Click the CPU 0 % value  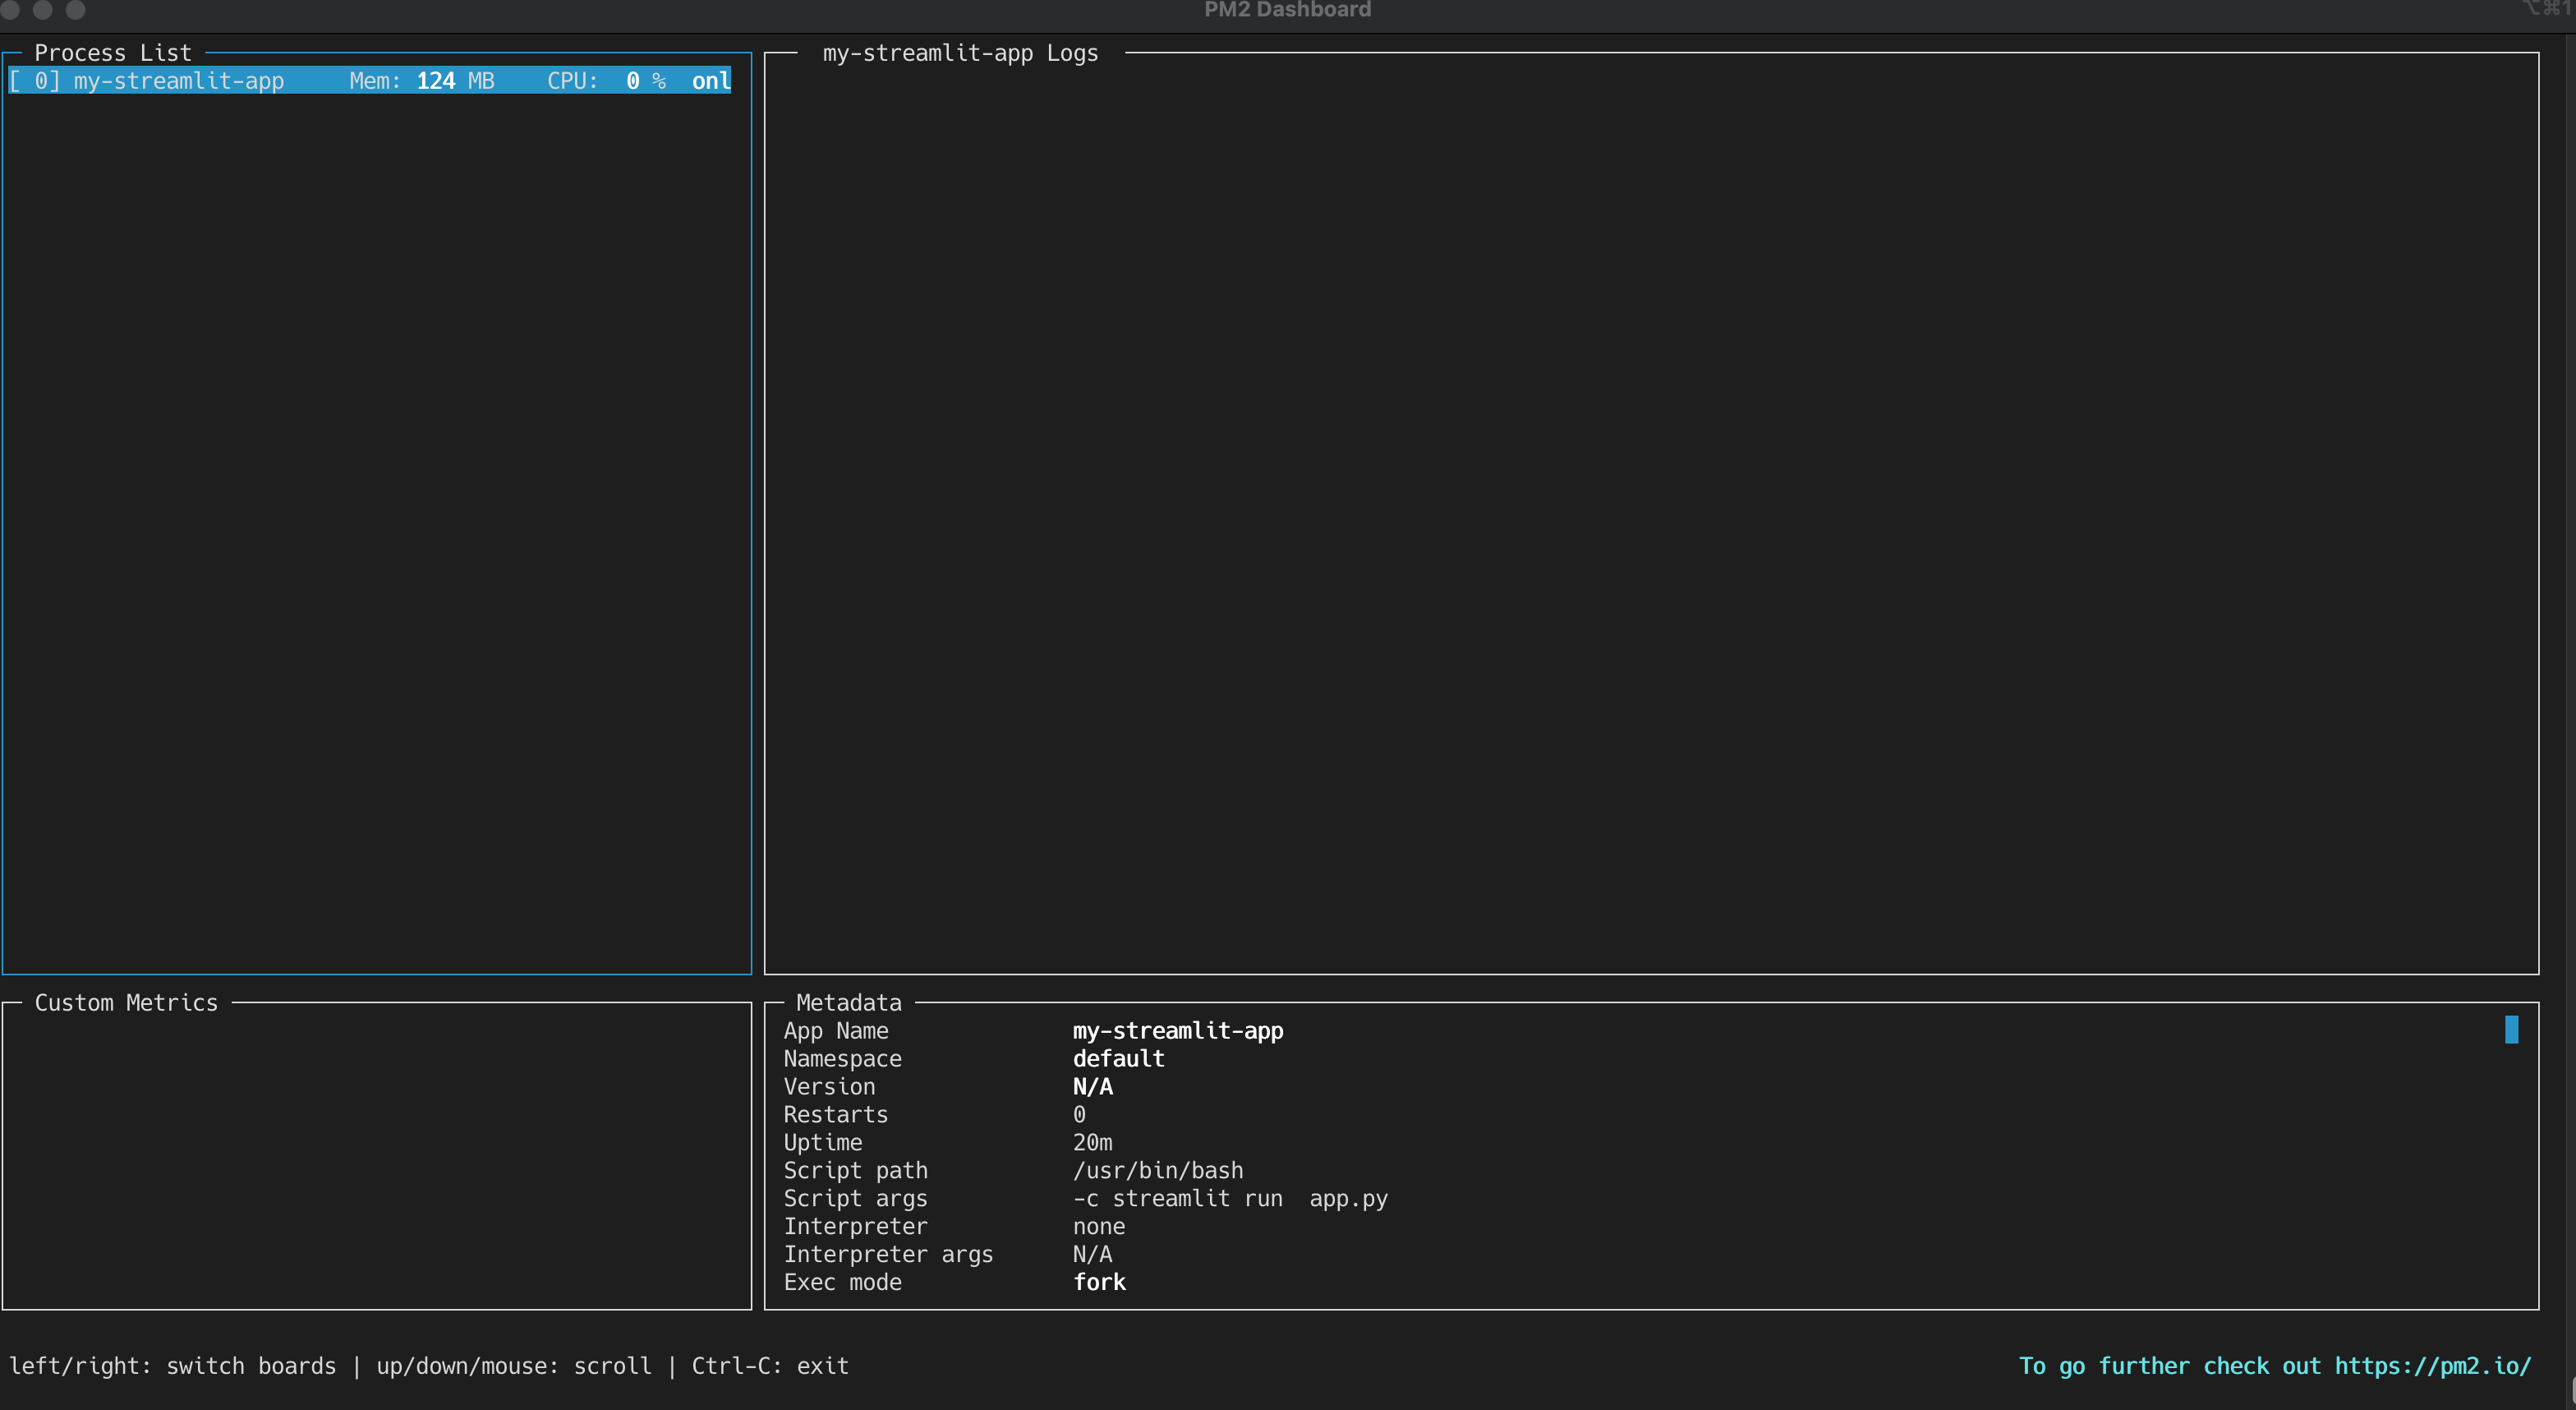click(645, 81)
